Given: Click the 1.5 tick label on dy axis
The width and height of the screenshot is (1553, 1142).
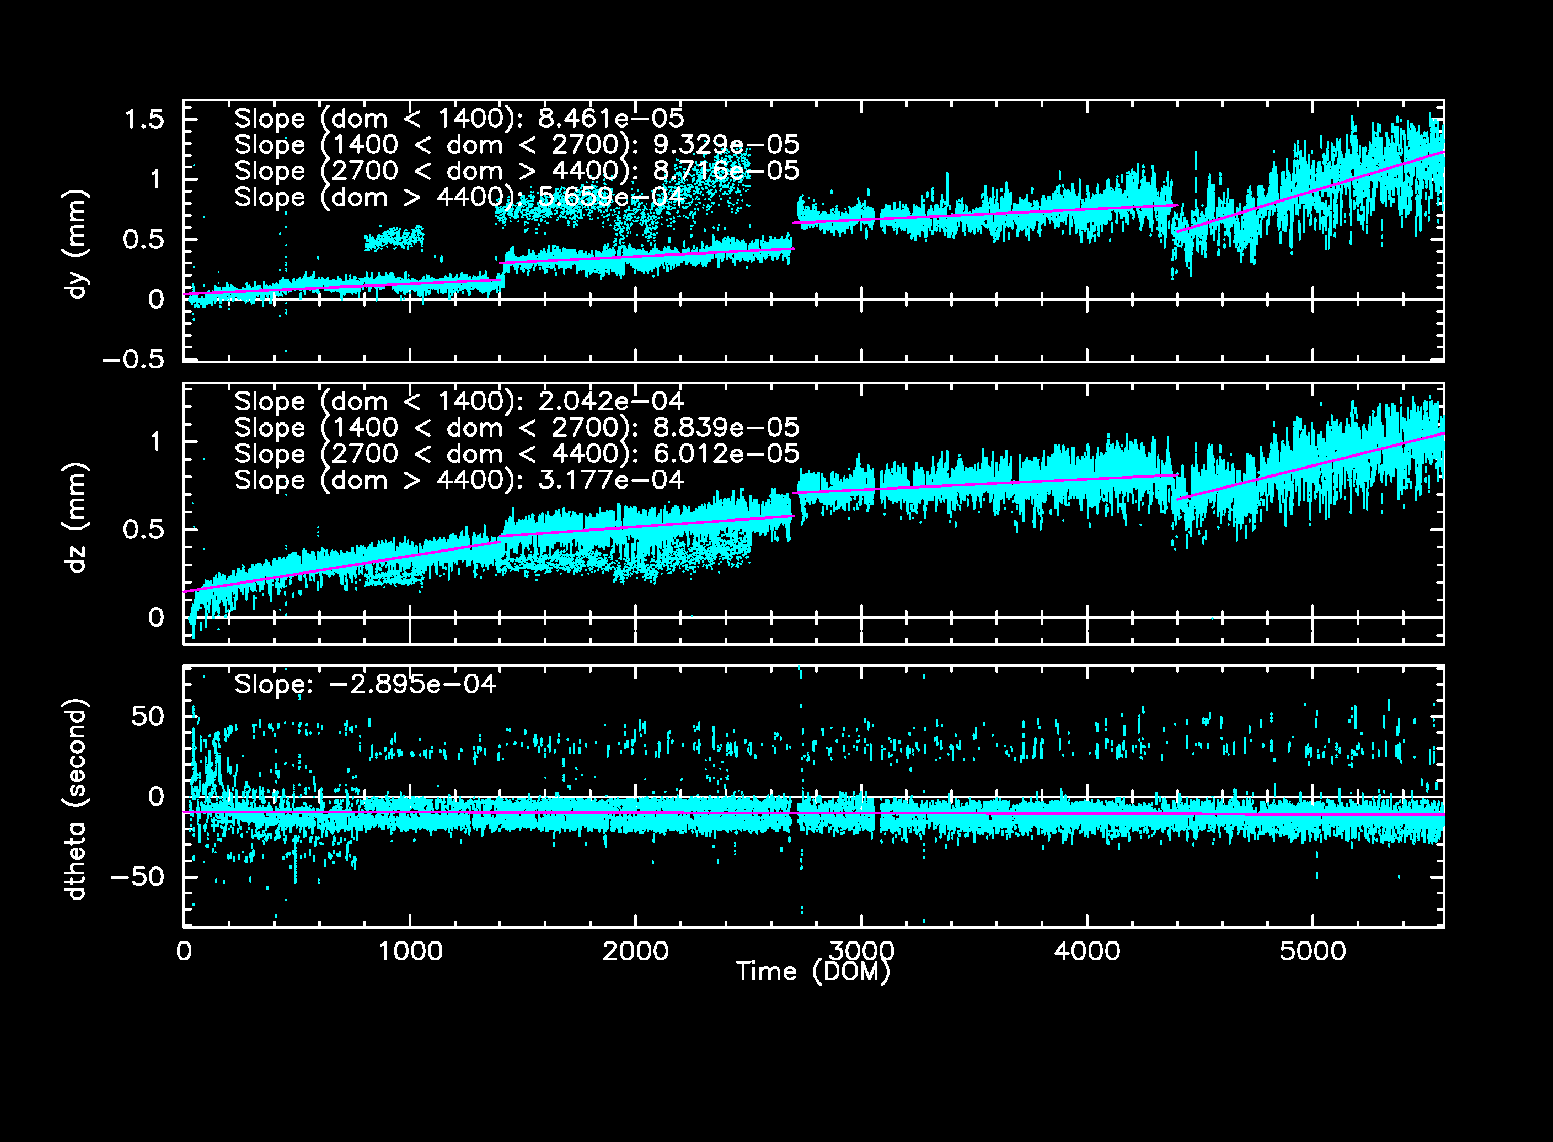Looking at the screenshot, I should (143, 120).
